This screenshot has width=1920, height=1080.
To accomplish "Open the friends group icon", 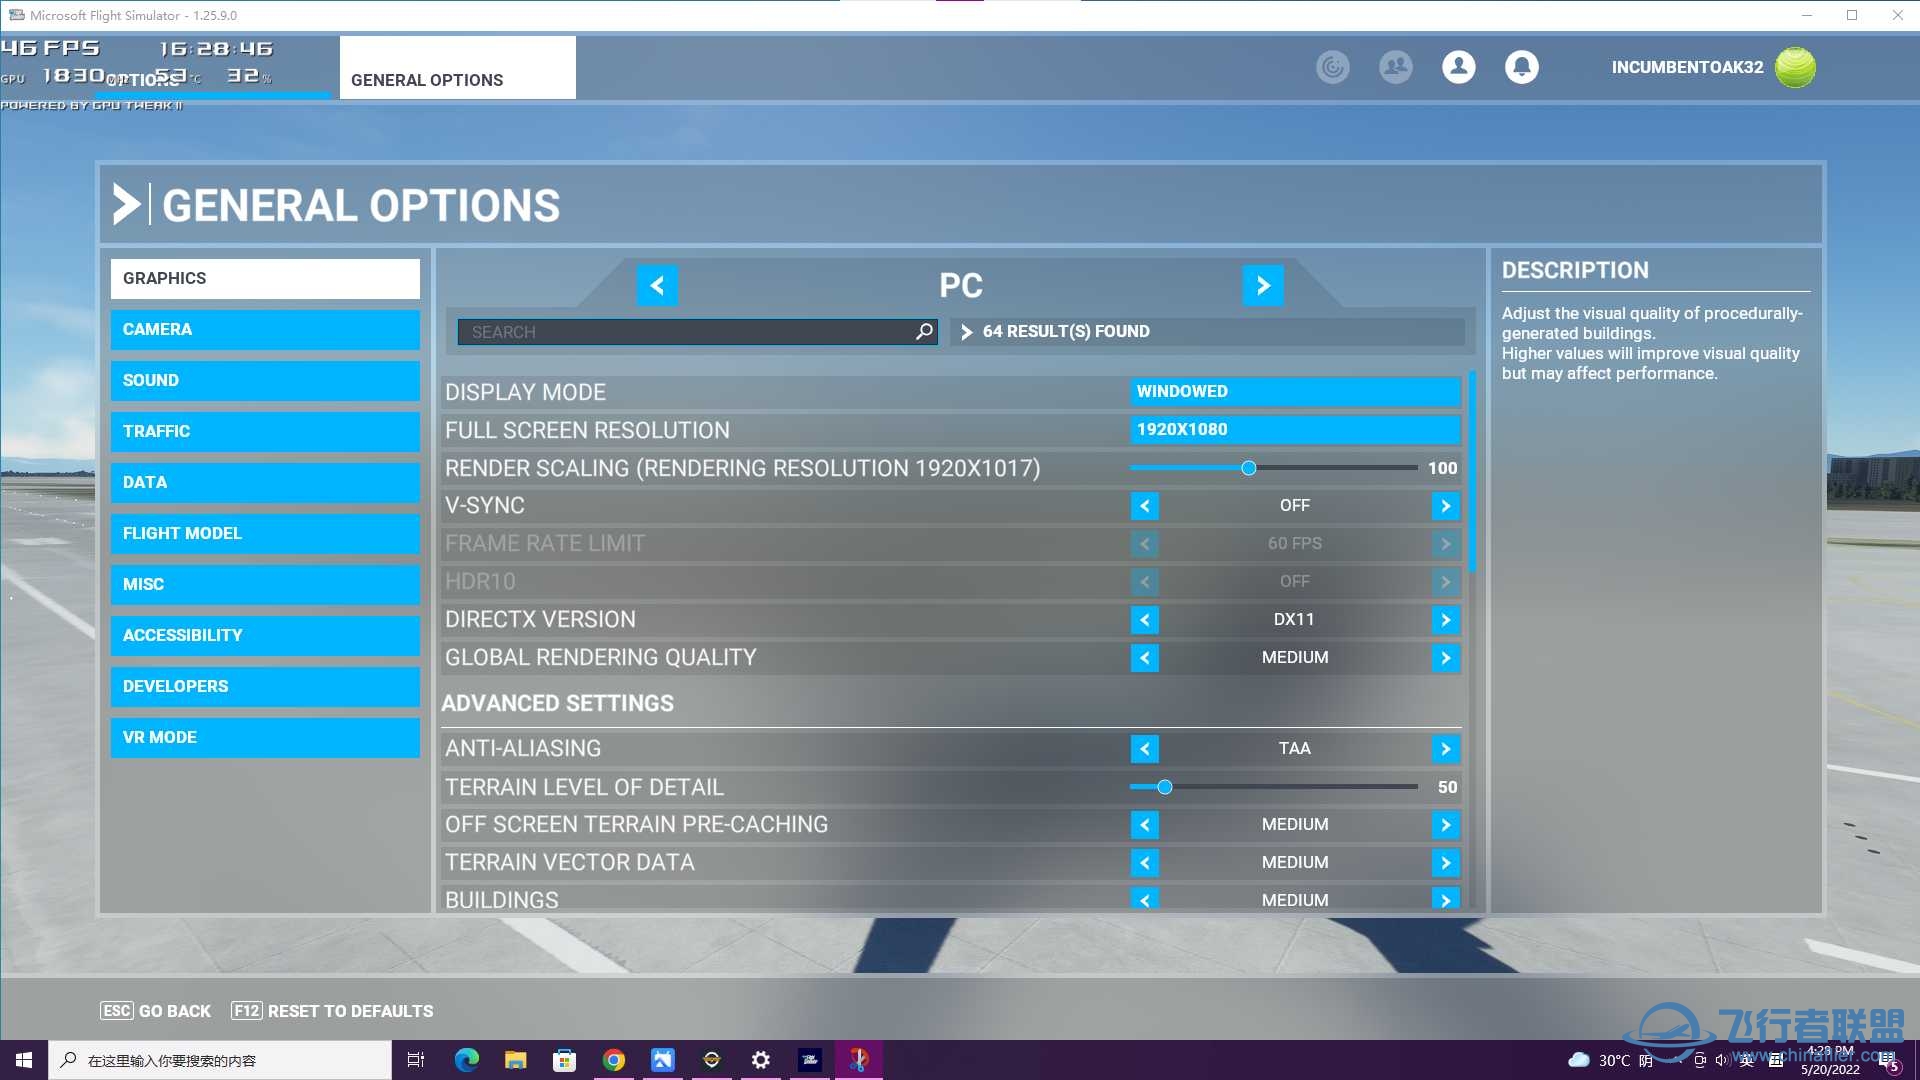I will pos(1395,67).
